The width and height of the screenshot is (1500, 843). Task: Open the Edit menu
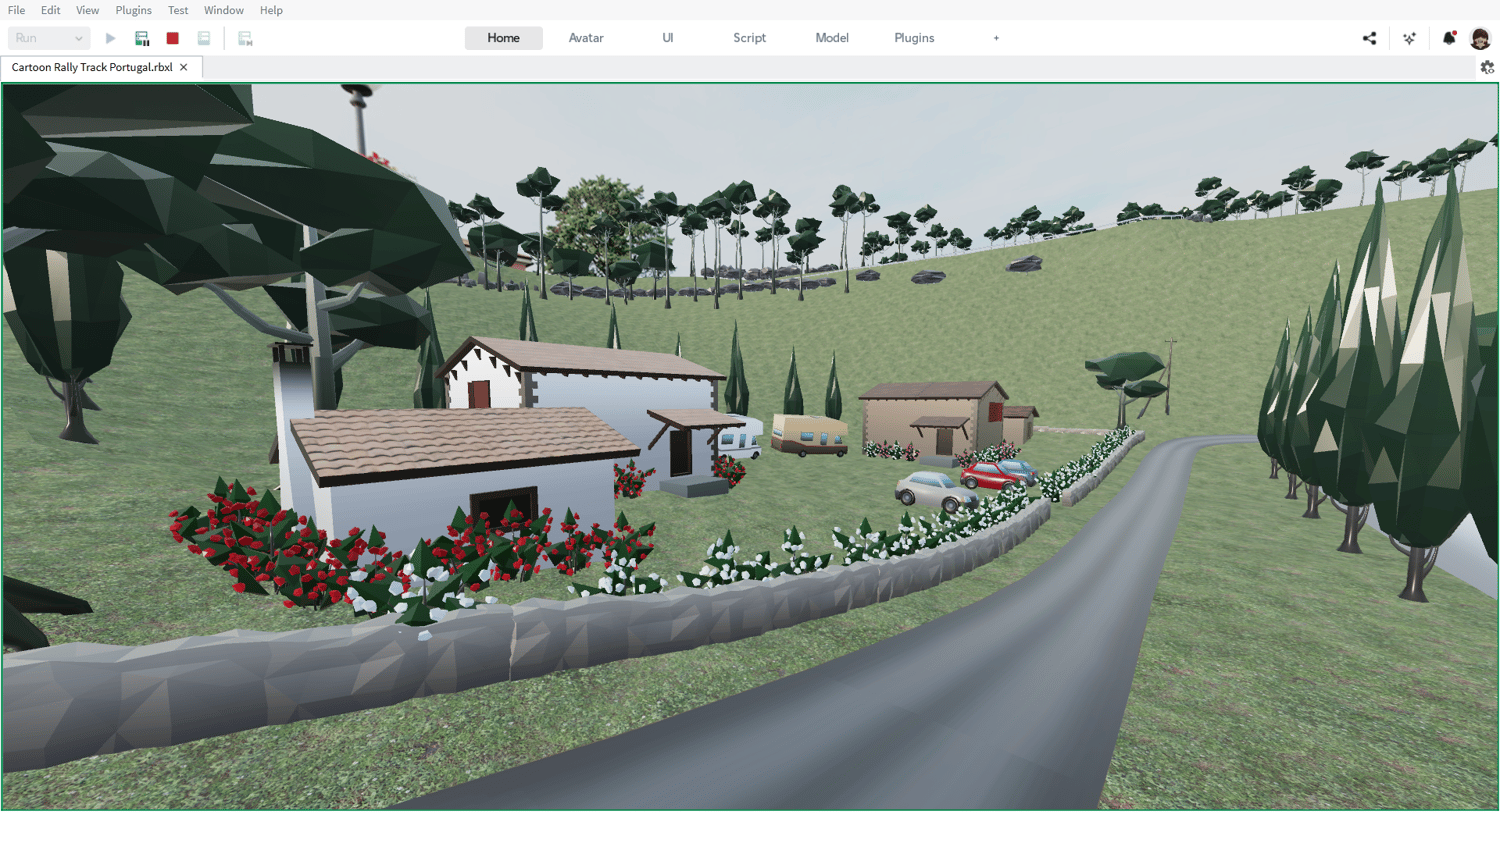[51, 10]
